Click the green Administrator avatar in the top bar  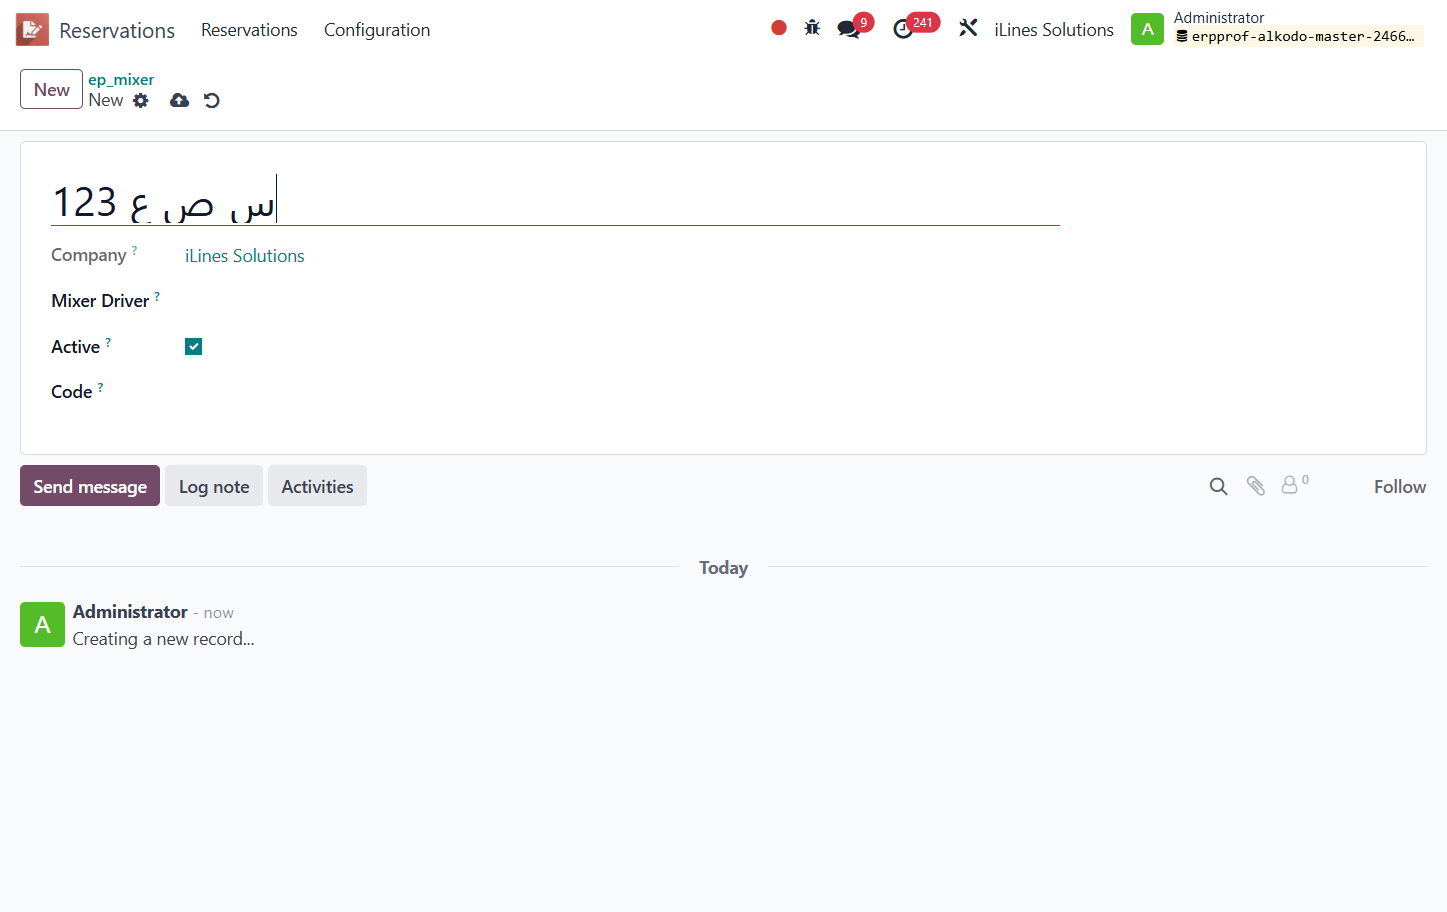click(x=1147, y=29)
